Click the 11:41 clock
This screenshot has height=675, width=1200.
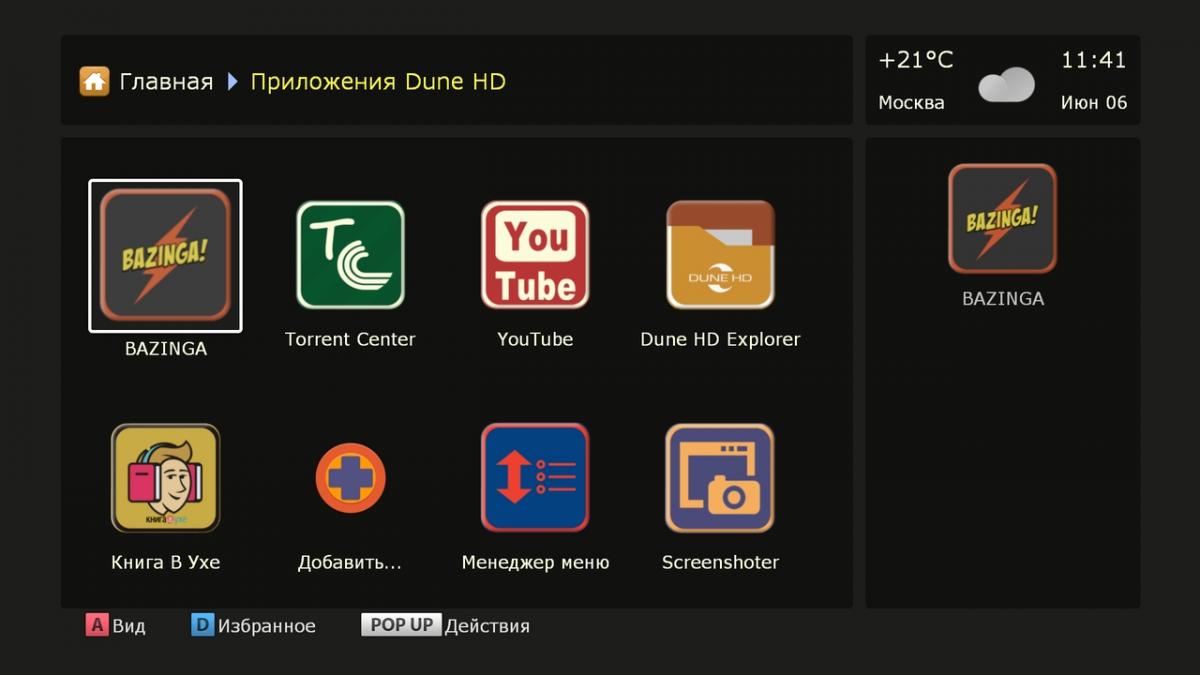click(1093, 60)
